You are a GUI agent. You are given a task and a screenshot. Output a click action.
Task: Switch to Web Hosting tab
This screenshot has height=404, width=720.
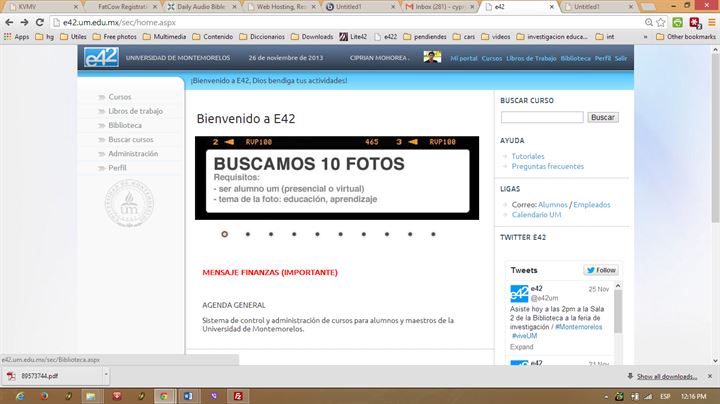281,7
